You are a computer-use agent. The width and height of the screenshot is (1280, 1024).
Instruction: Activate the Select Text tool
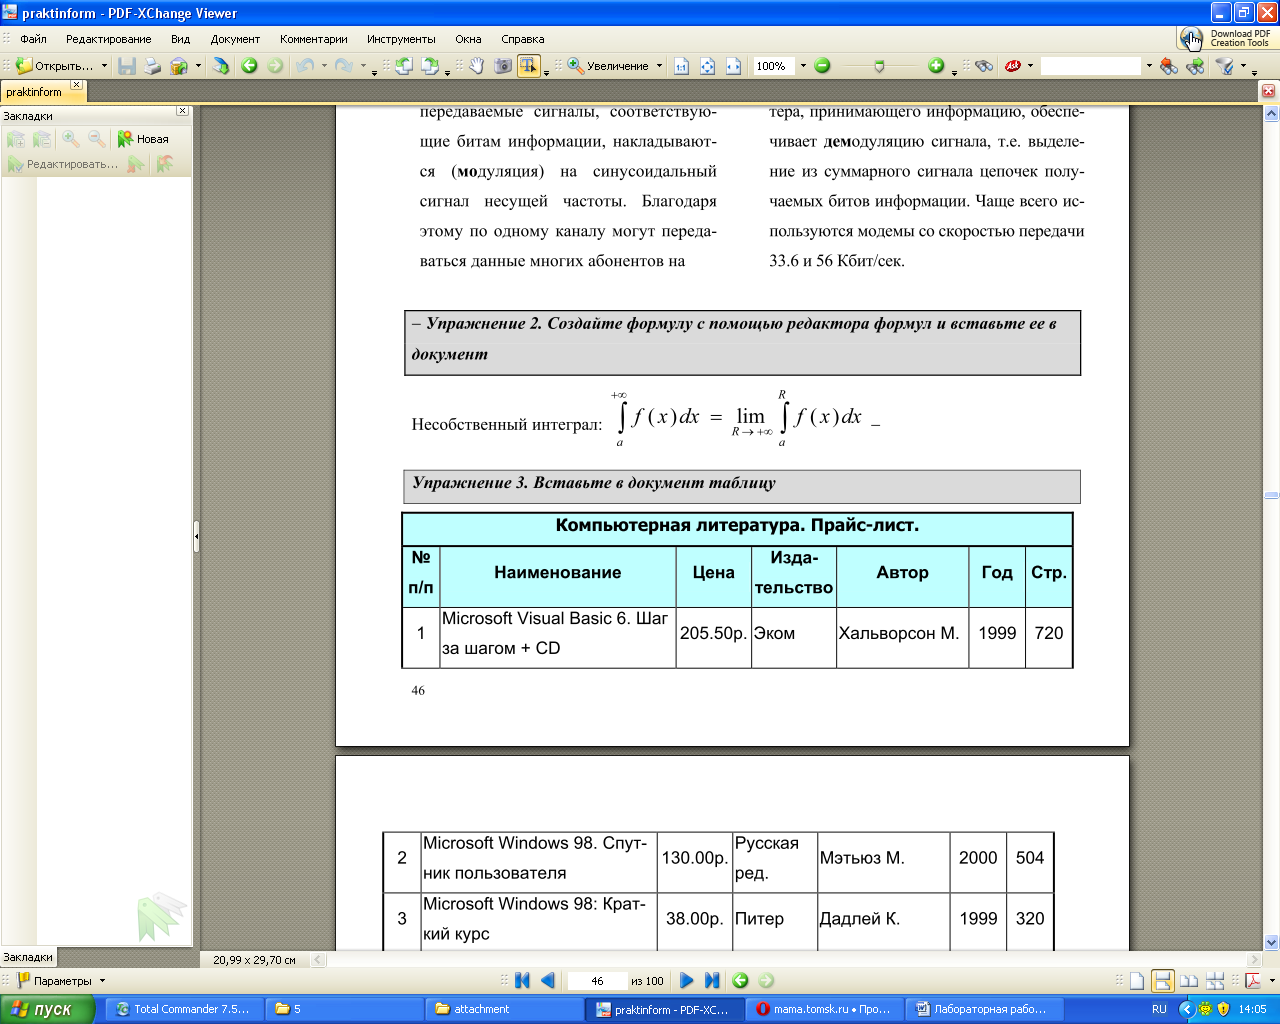[x=528, y=66]
